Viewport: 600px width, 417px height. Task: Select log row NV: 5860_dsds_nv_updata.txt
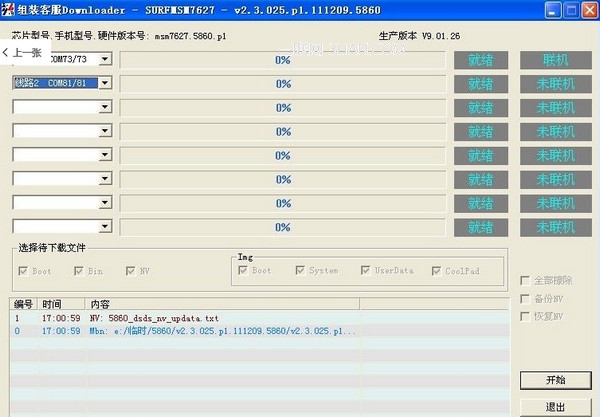259,318
